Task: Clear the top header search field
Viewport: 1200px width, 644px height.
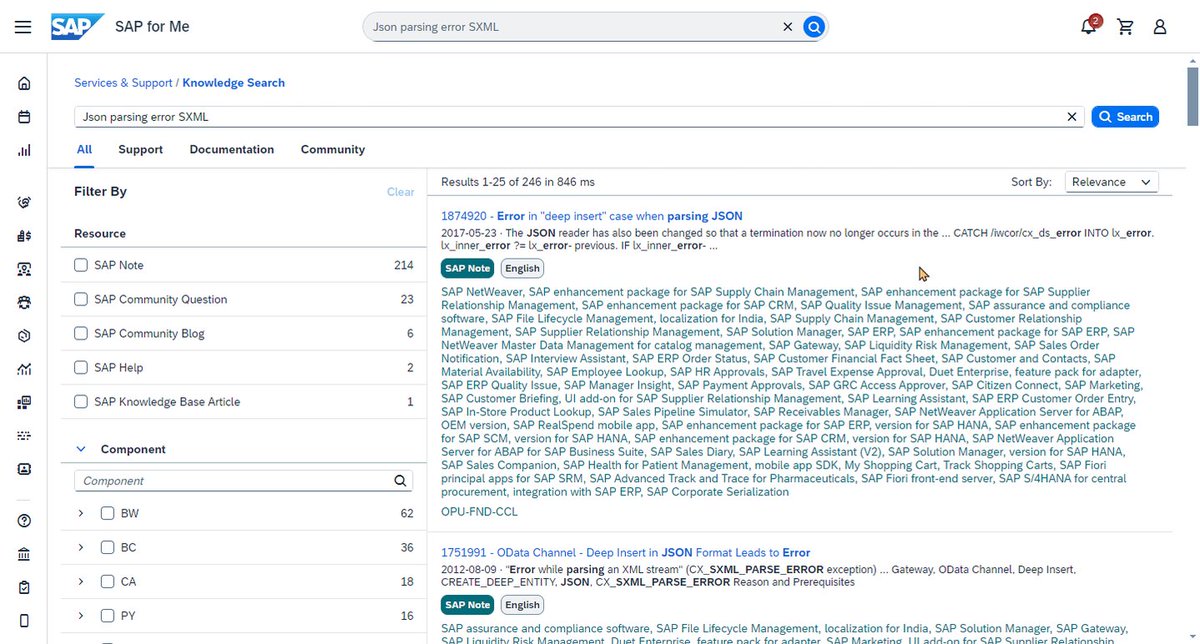Action: point(787,27)
